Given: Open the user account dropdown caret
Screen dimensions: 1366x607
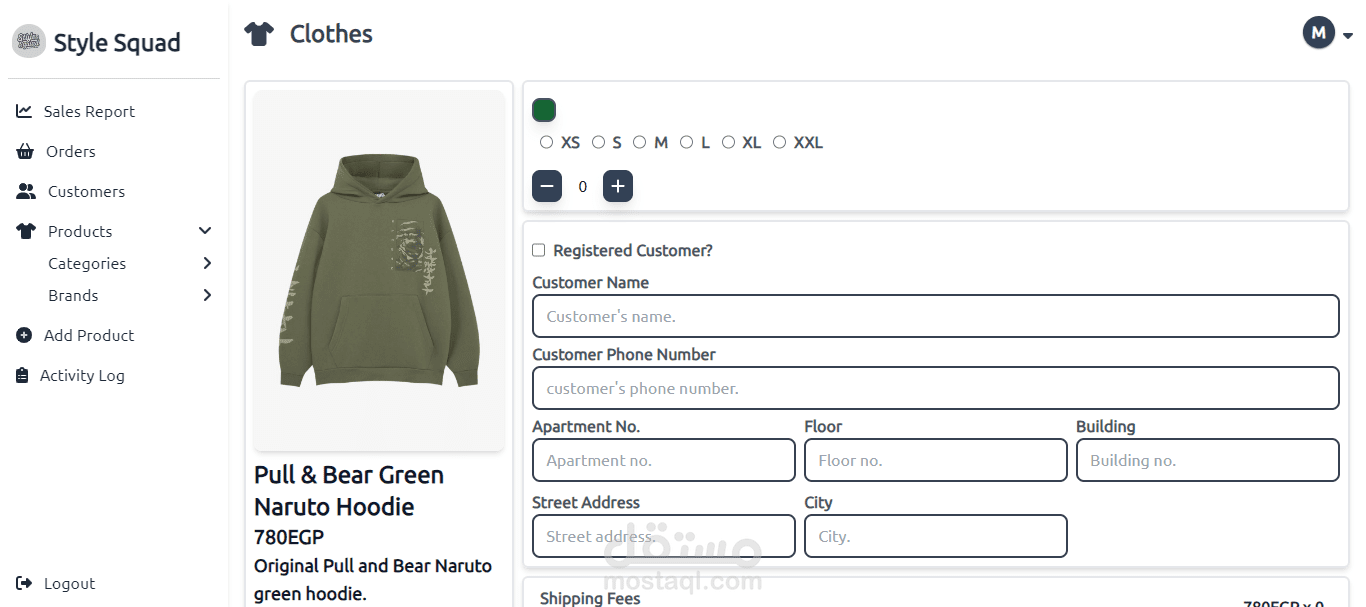Looking at the screenshot, I should [x=1347, y=35].
